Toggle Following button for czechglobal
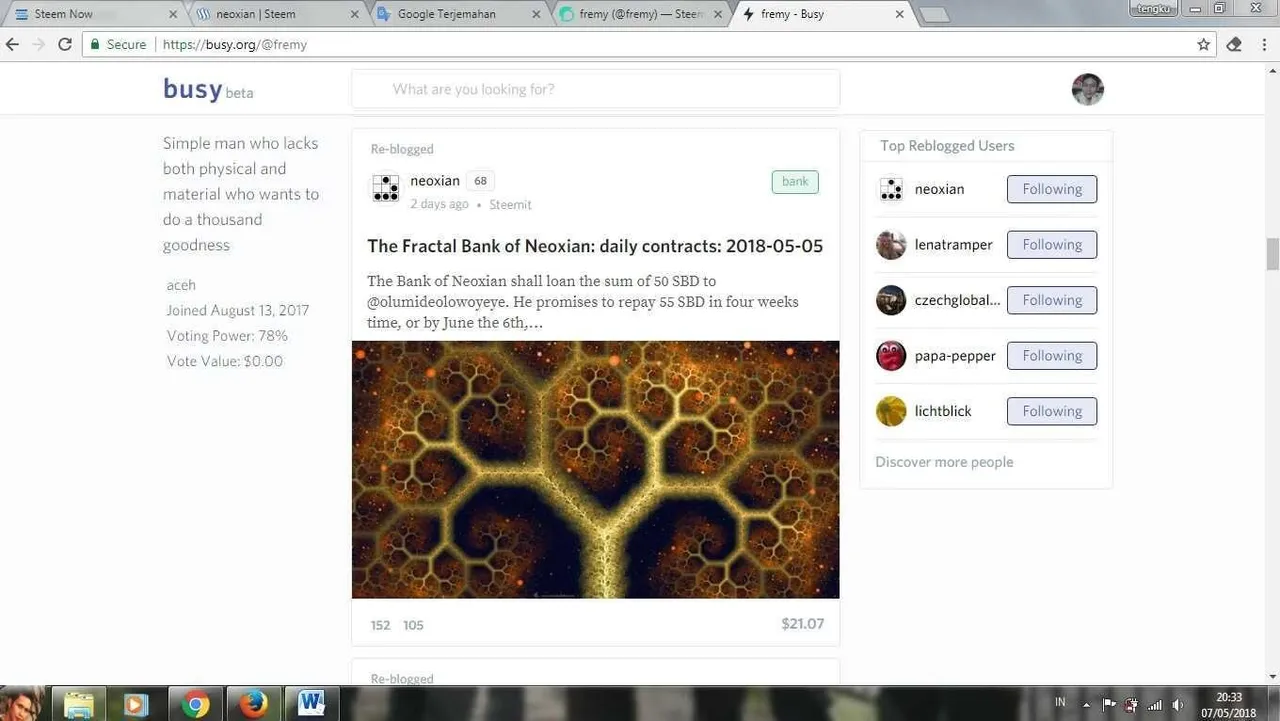The width and height of the screenshot is (1280, 721). click(1052, 300)
